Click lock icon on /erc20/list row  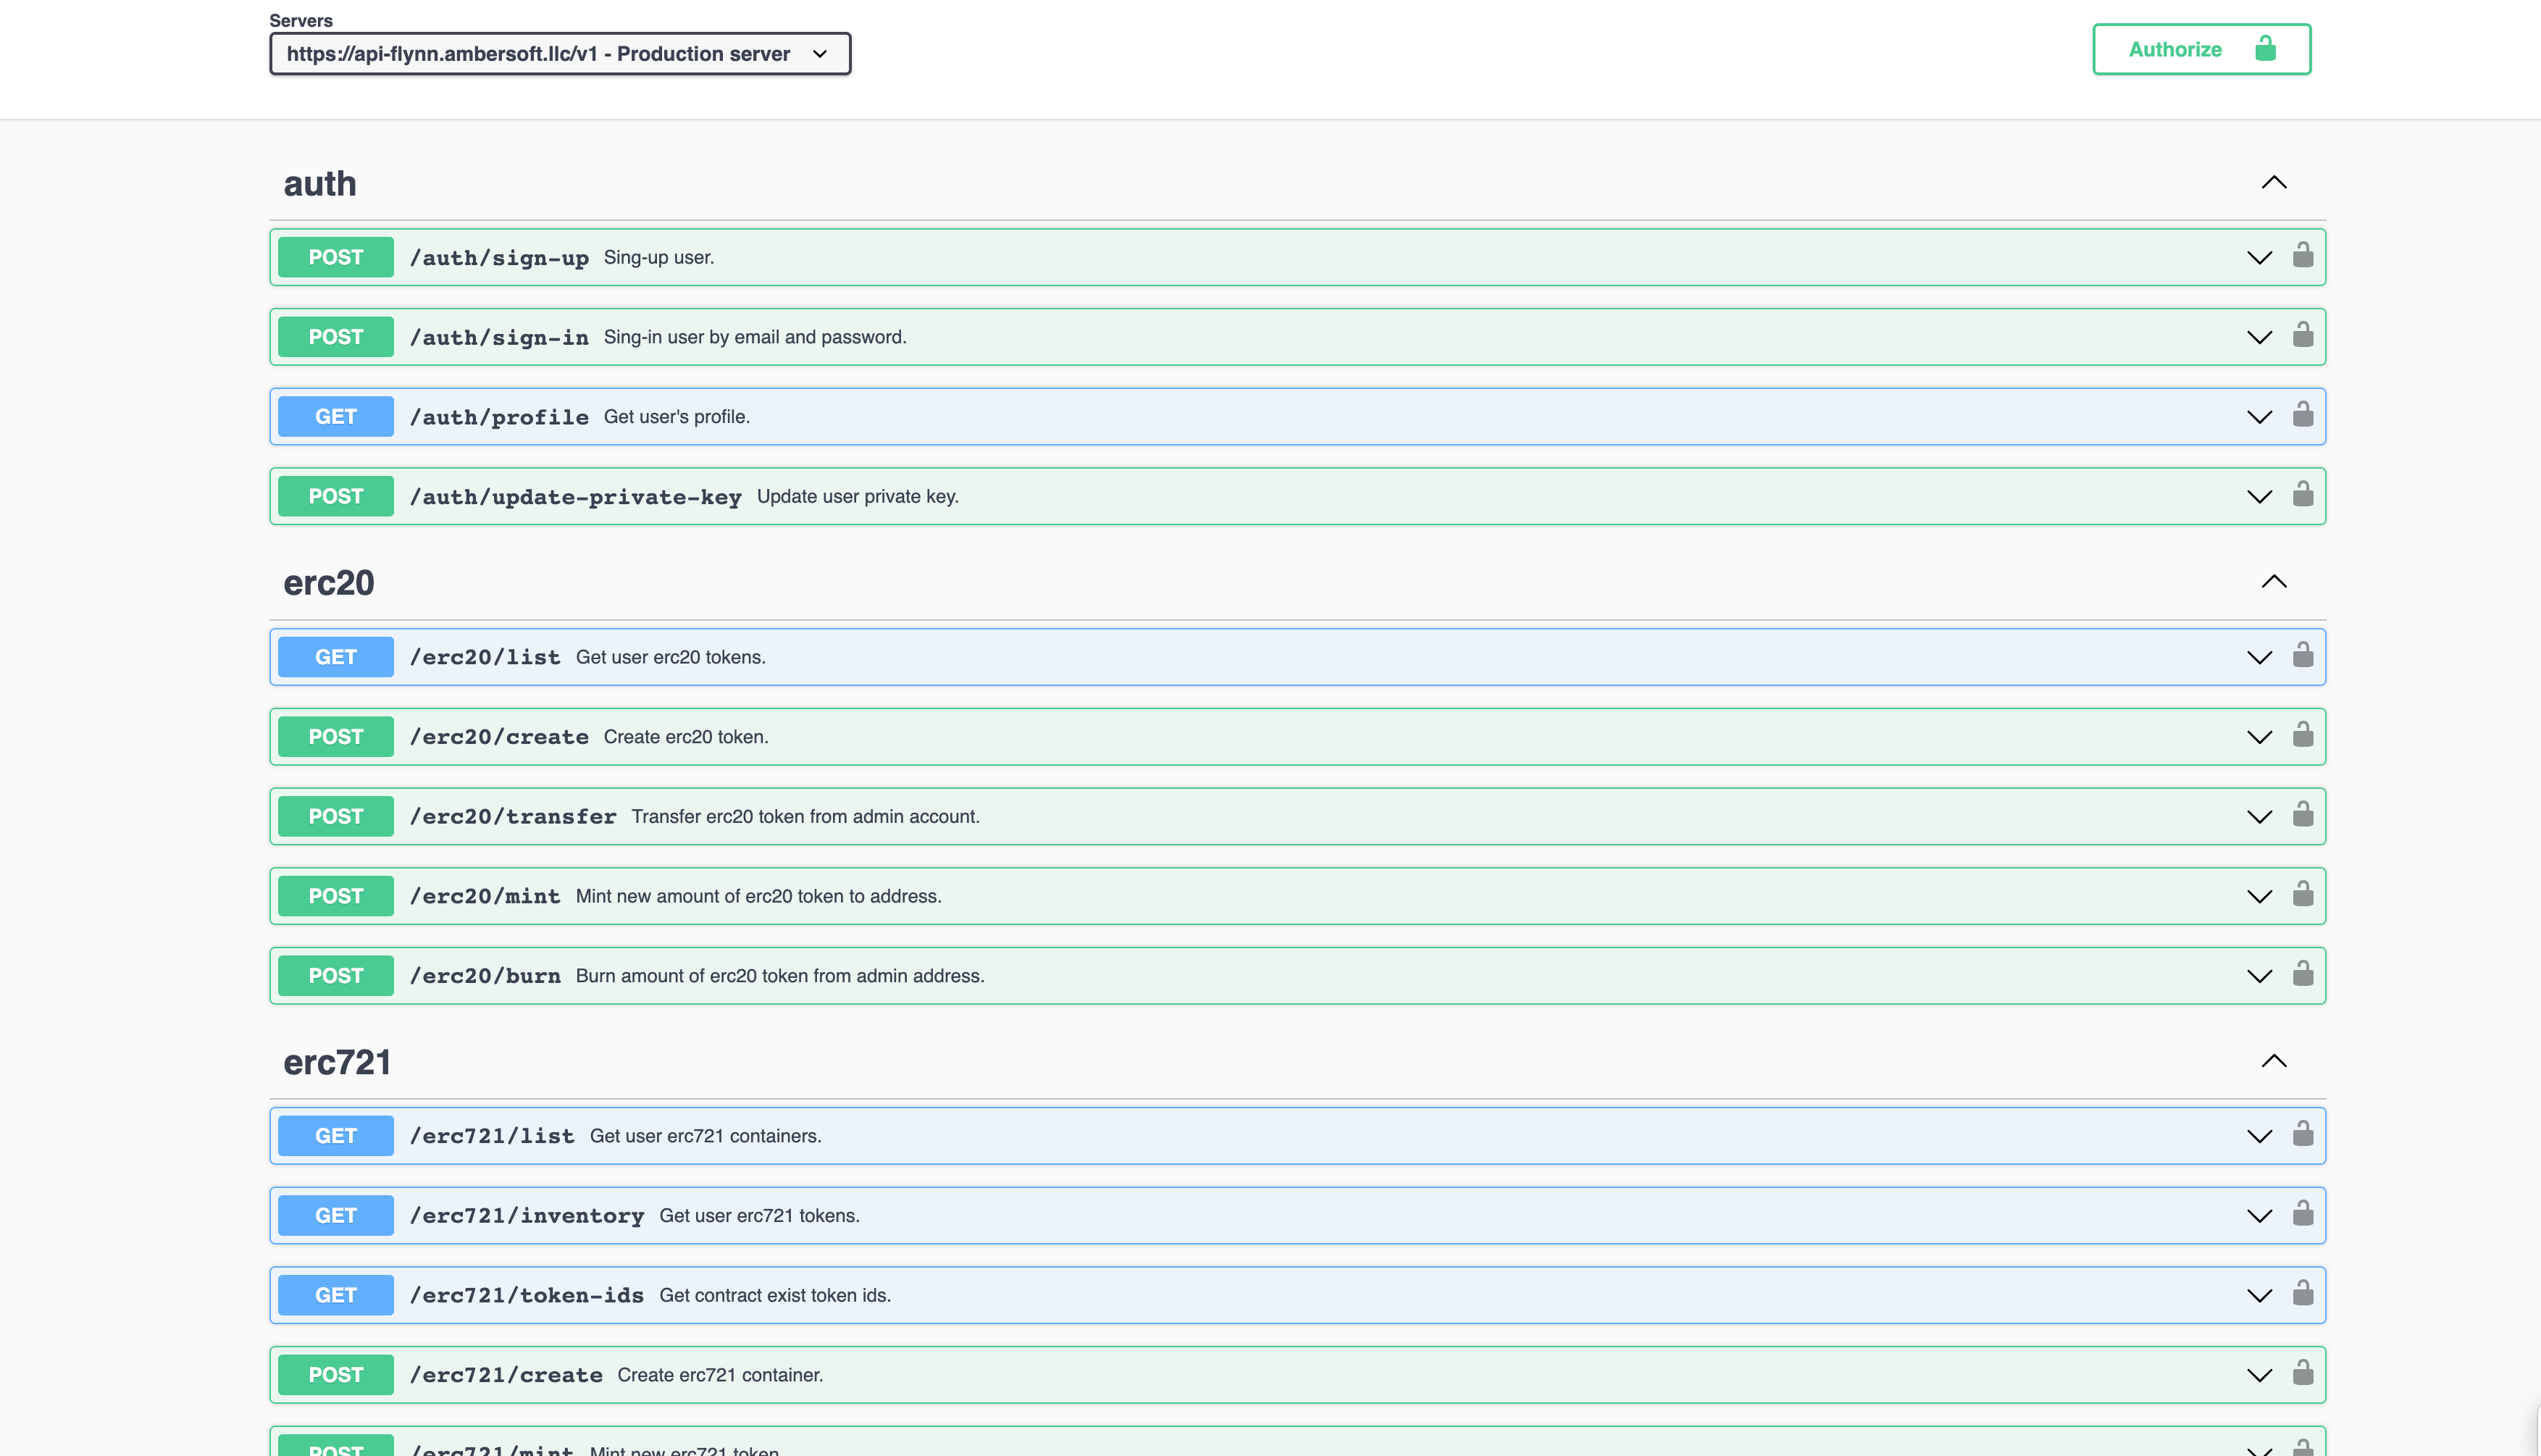[2302, 655]
